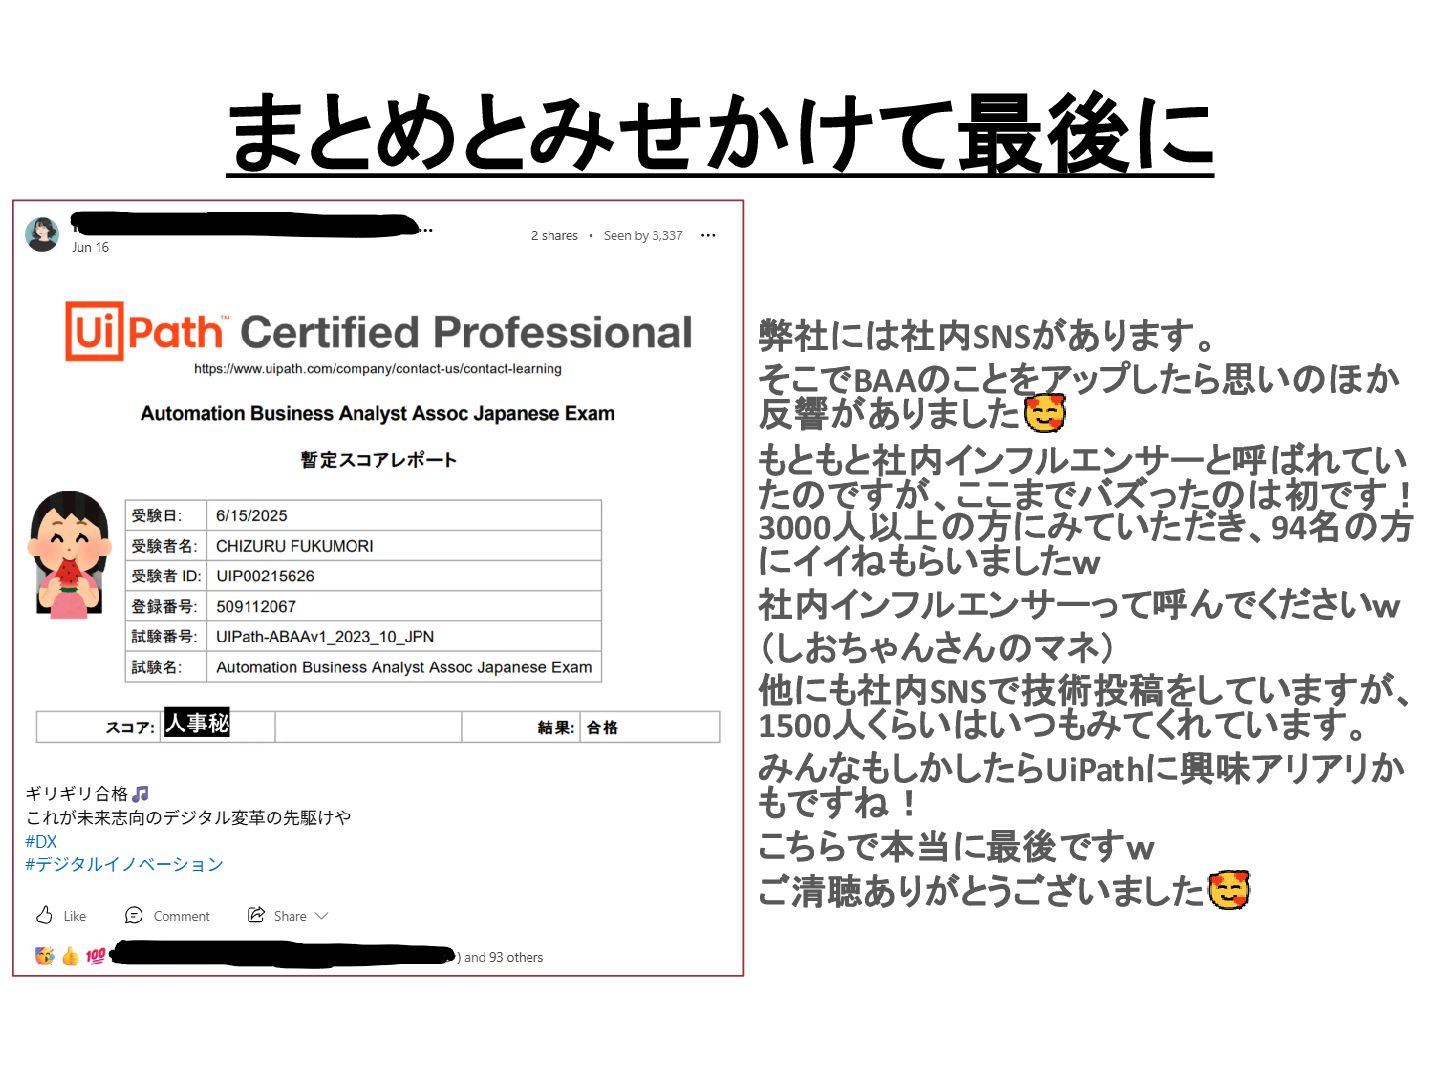Click the 100 reaction emoji

pyautogui.click(x=95, y=956)
